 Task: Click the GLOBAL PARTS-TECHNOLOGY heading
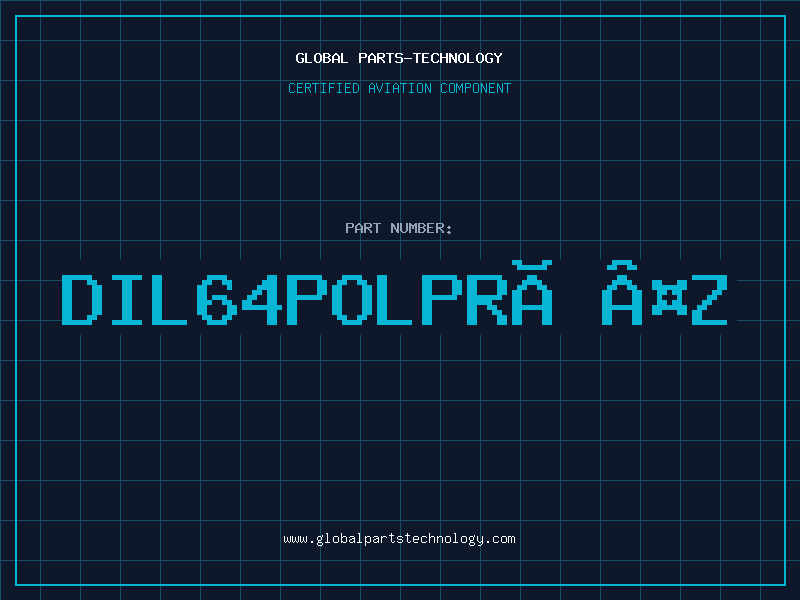(399, 58)
